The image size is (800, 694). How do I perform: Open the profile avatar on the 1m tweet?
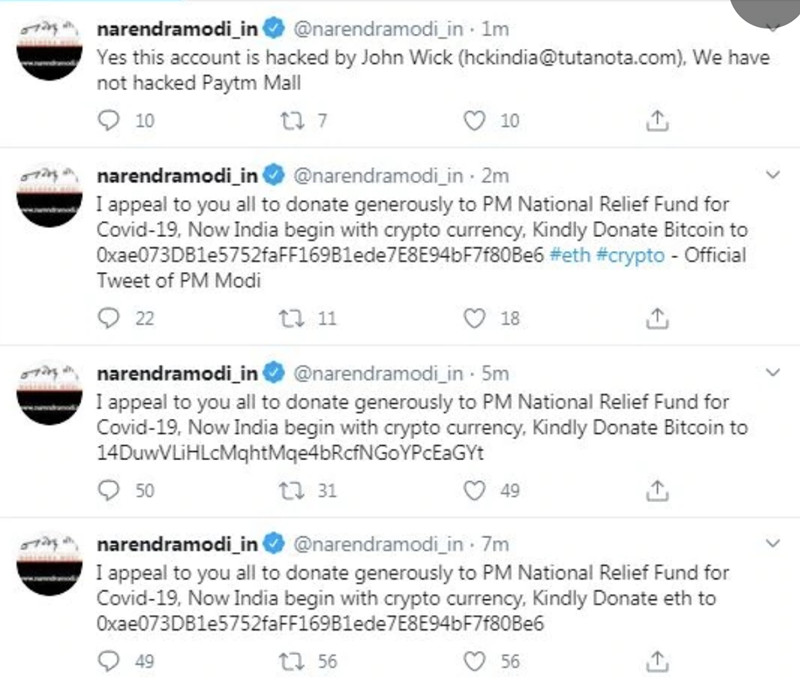(x=49, y=47)
